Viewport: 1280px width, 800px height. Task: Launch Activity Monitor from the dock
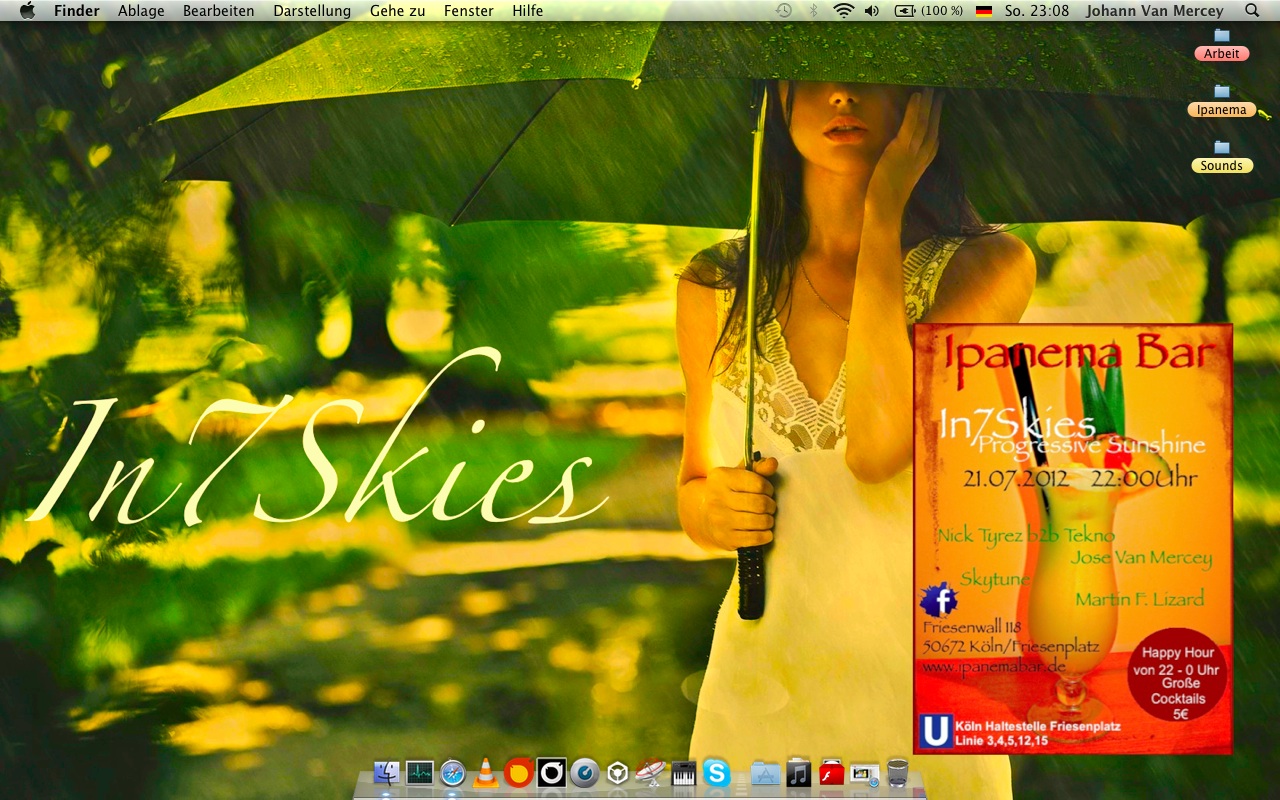pos(420,773)
